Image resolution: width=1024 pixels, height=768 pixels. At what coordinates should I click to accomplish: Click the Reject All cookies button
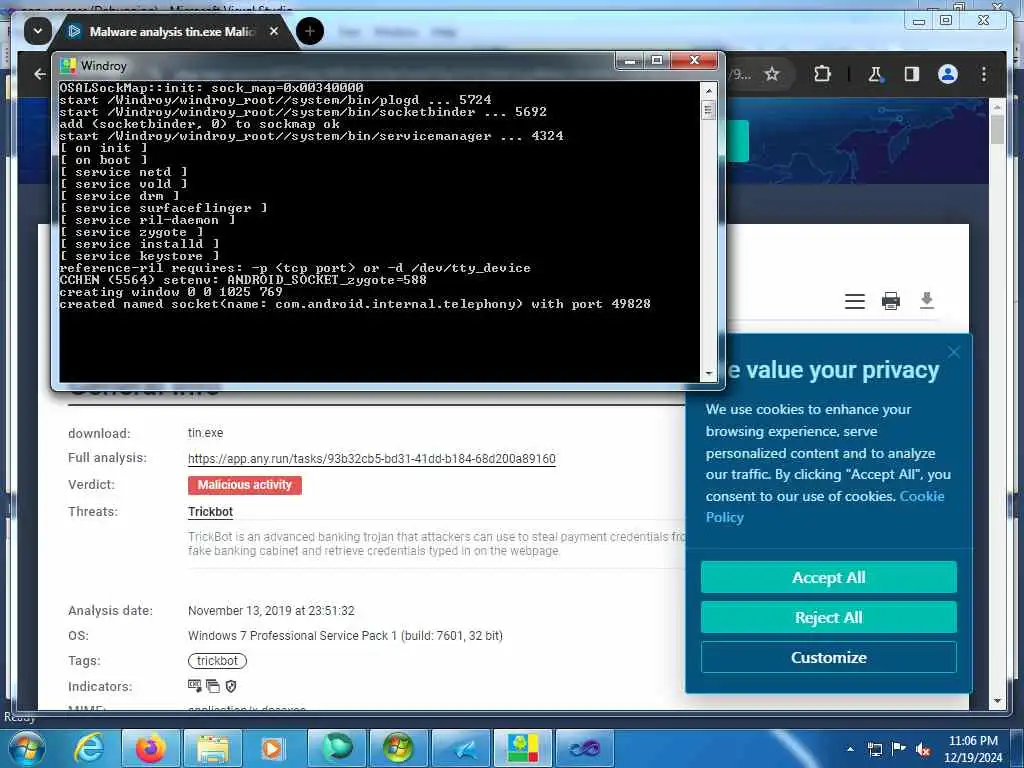(x=829, y=617)
